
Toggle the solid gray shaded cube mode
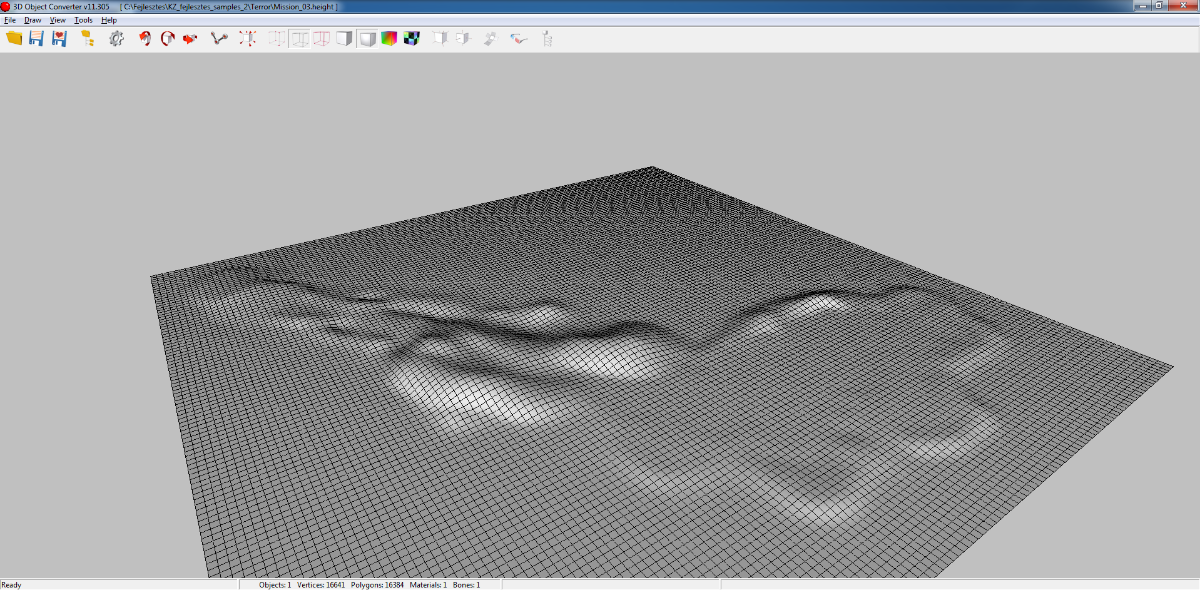[x=344, y=38]
